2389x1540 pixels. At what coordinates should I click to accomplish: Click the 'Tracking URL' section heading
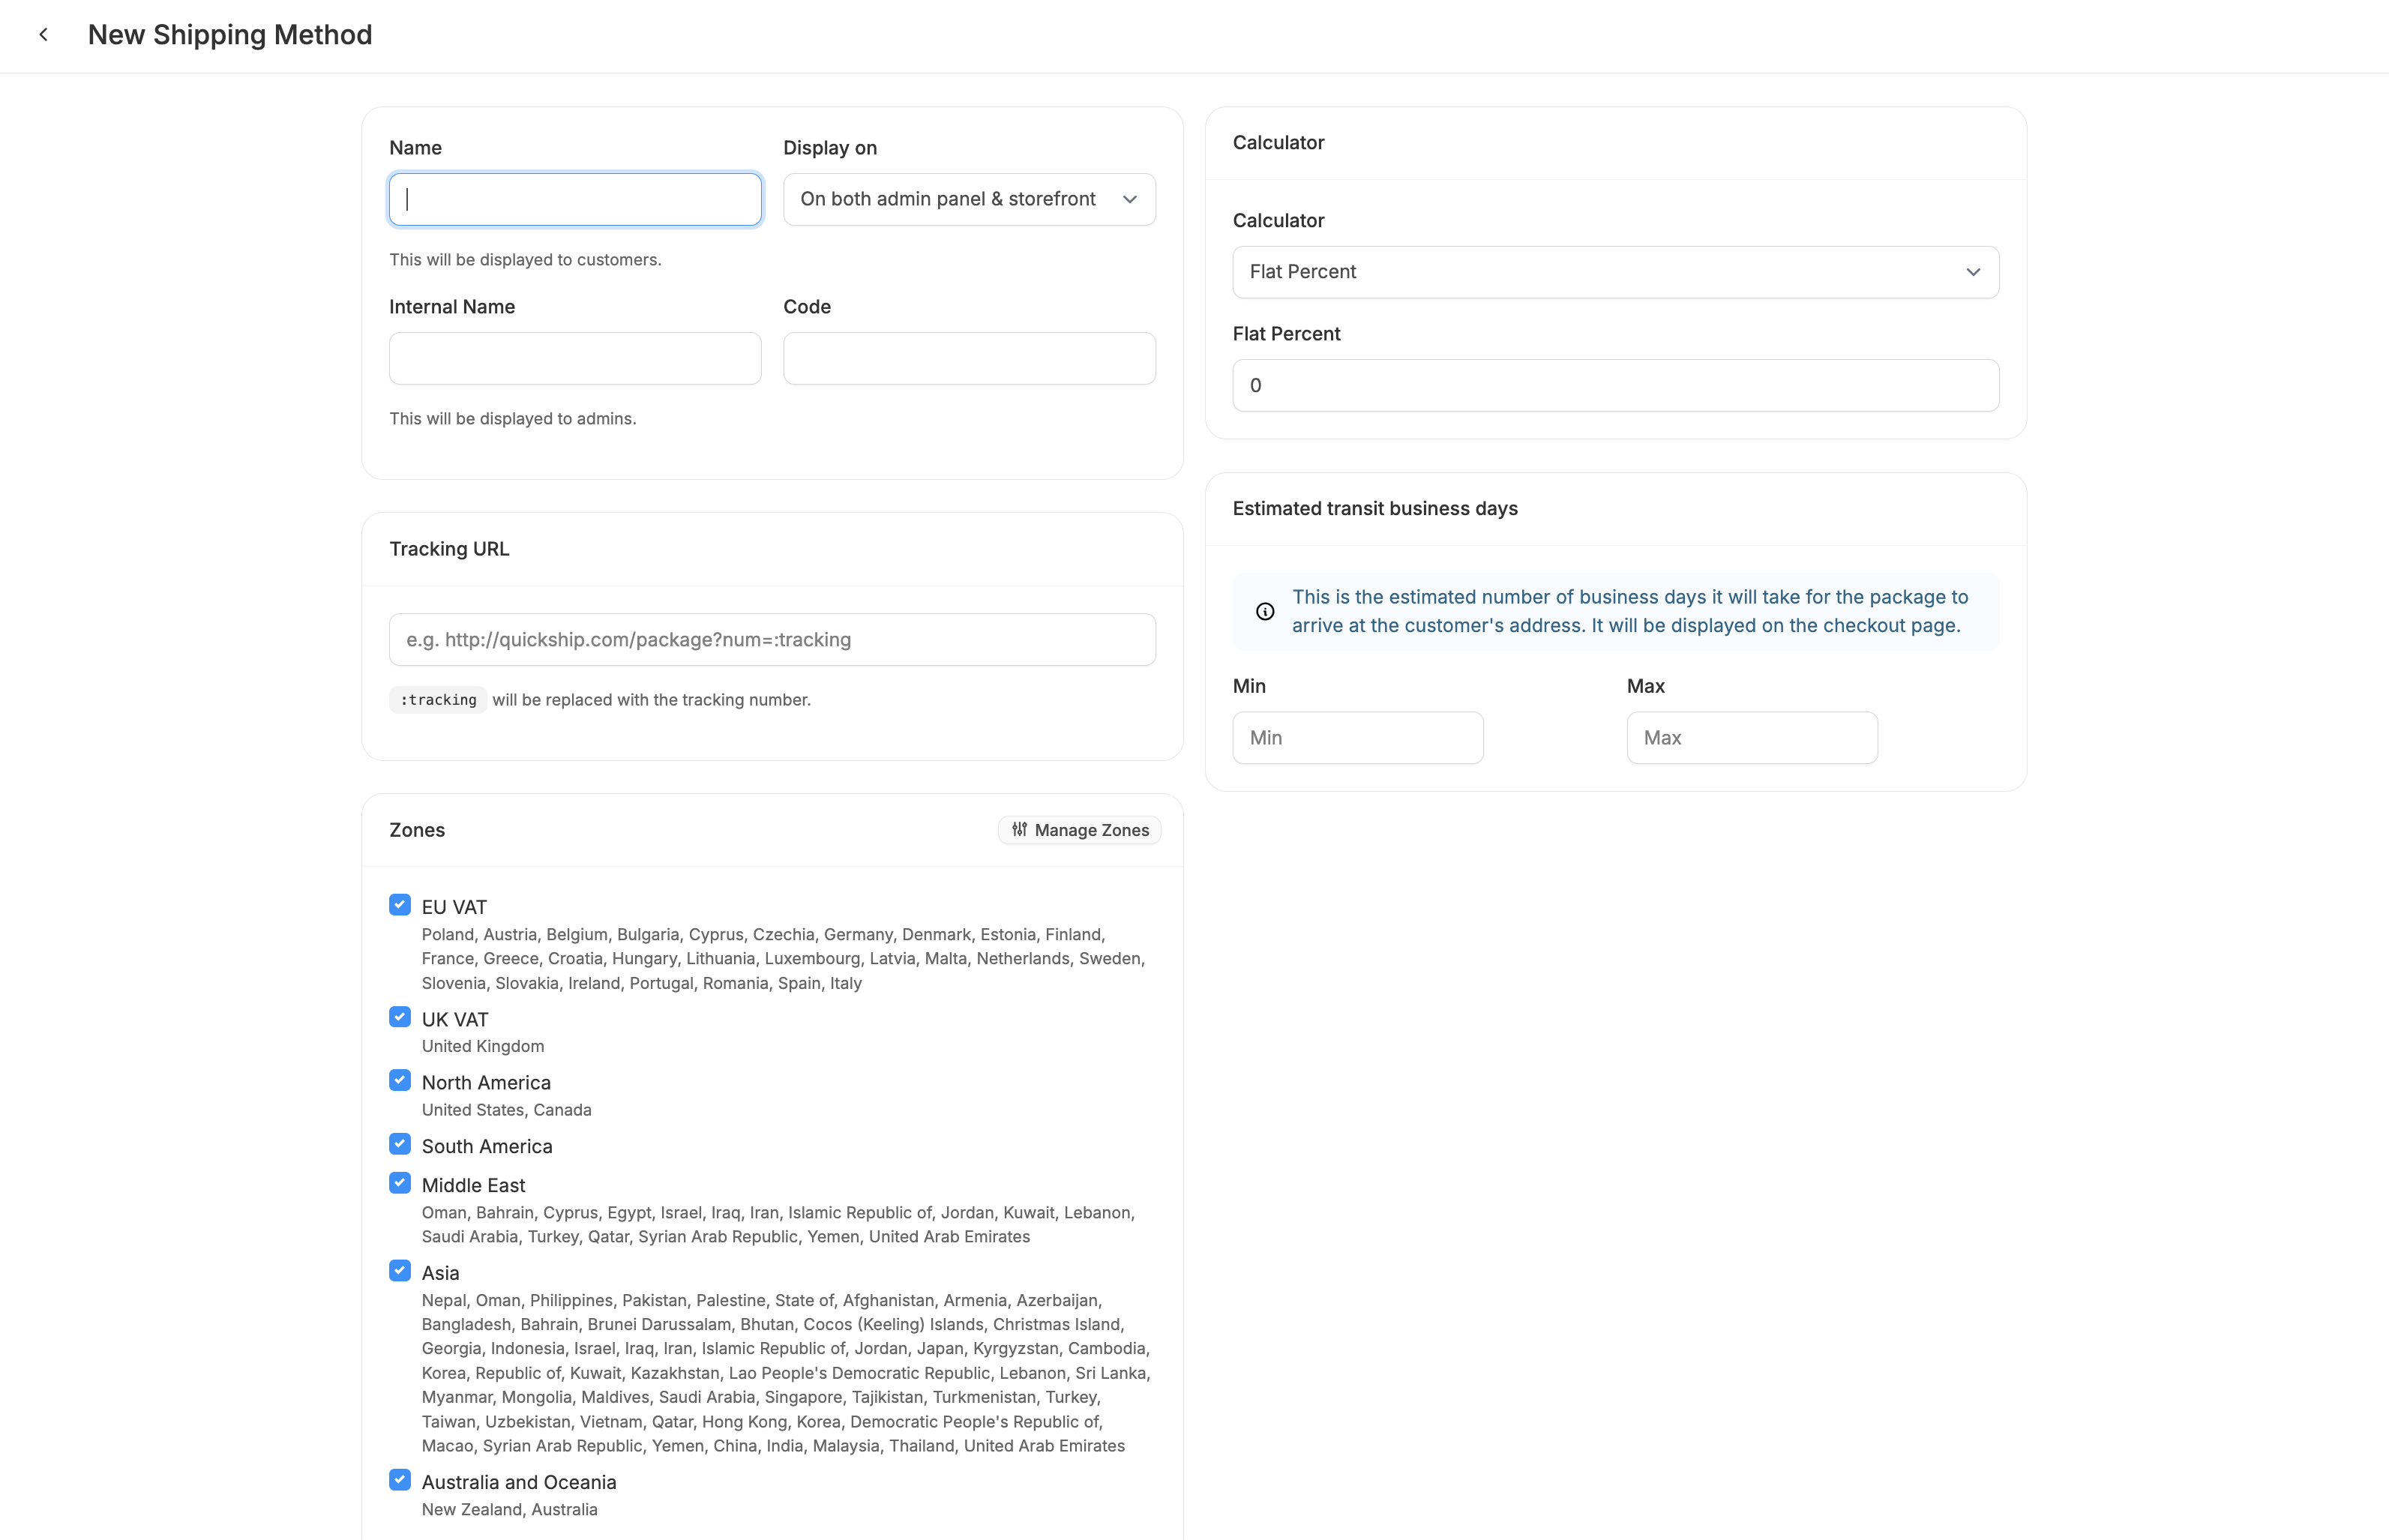(x=449, y=549)
